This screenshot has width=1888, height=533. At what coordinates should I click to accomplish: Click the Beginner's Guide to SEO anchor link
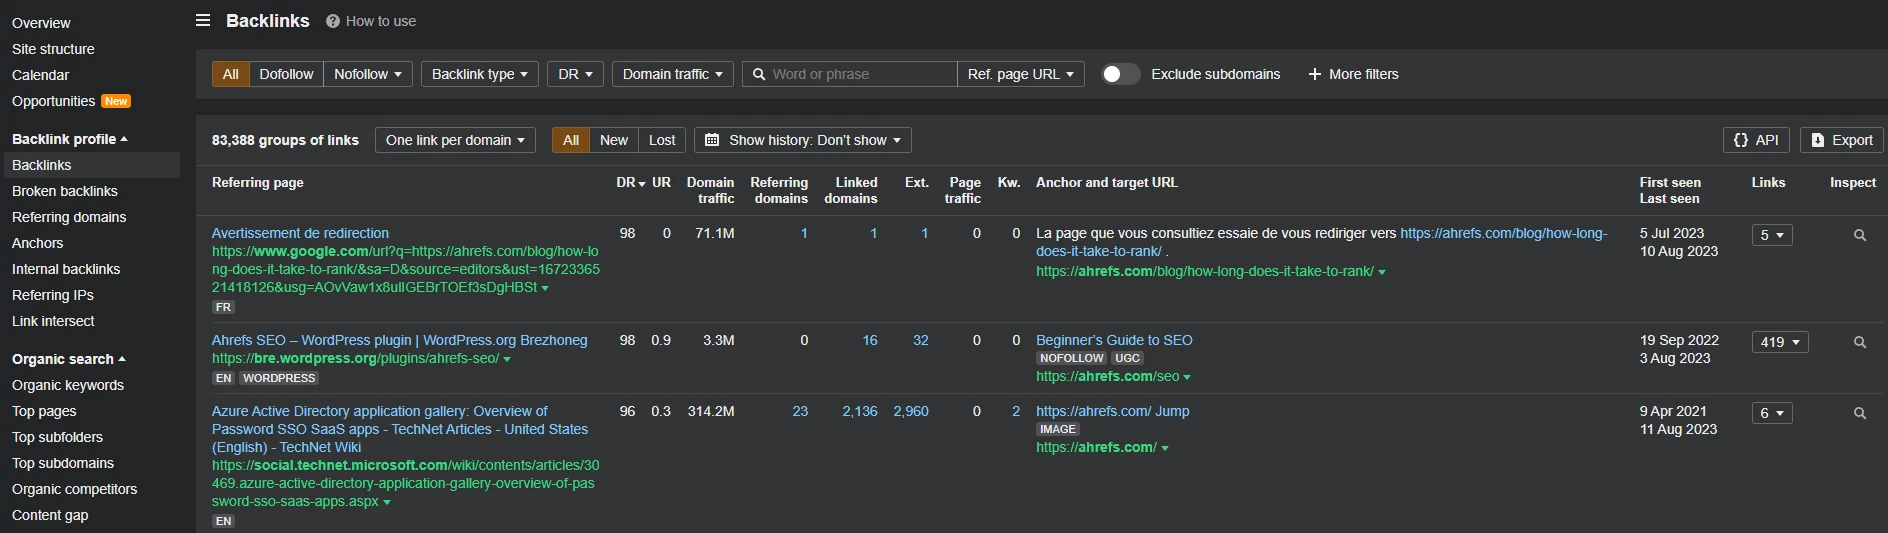pos(1114,340)
